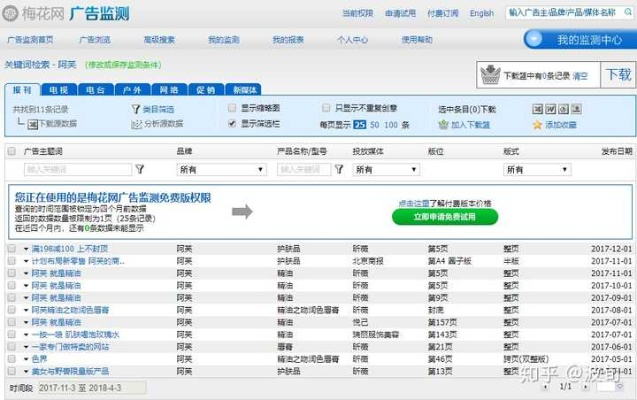Show 100 records per page
The image size is (637, 400).
tap(391, 125)
